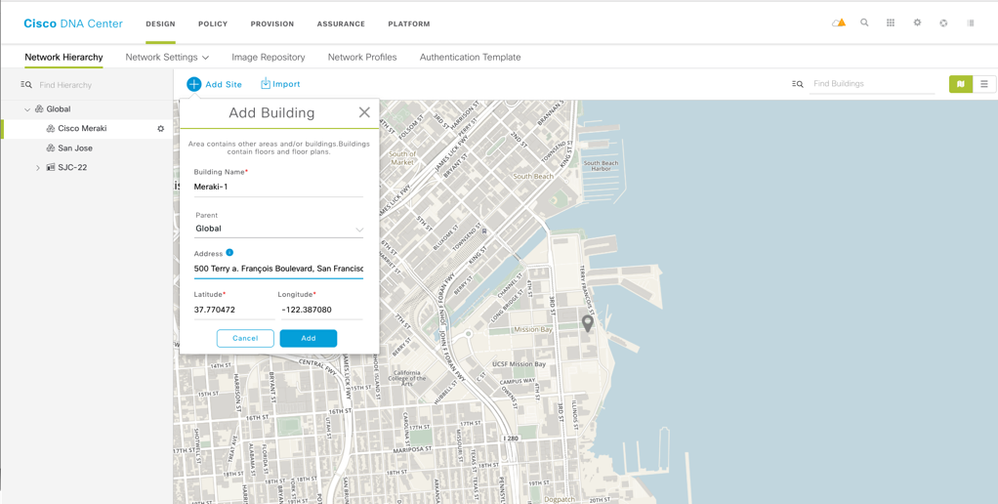Screen dimensions: 998x504
Task: Click the 'UCSF Mission Bay' map label
Action: click(x=519, y=365)
